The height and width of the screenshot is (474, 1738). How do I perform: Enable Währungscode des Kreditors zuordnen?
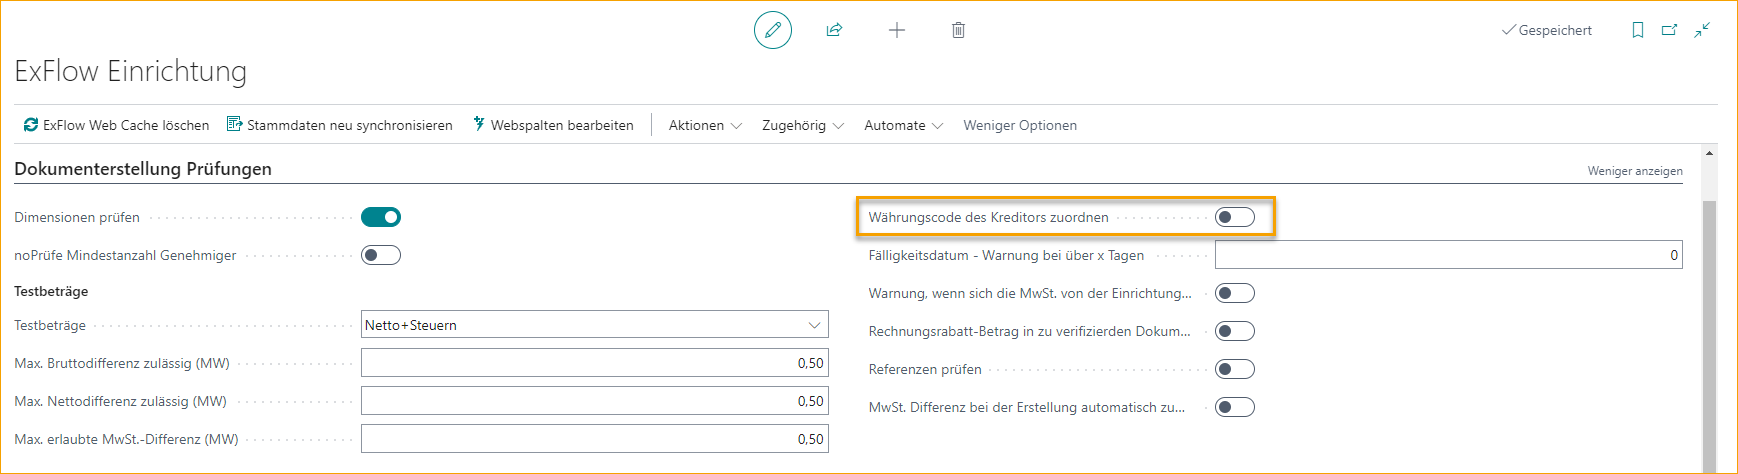[x=1235, y=217]
